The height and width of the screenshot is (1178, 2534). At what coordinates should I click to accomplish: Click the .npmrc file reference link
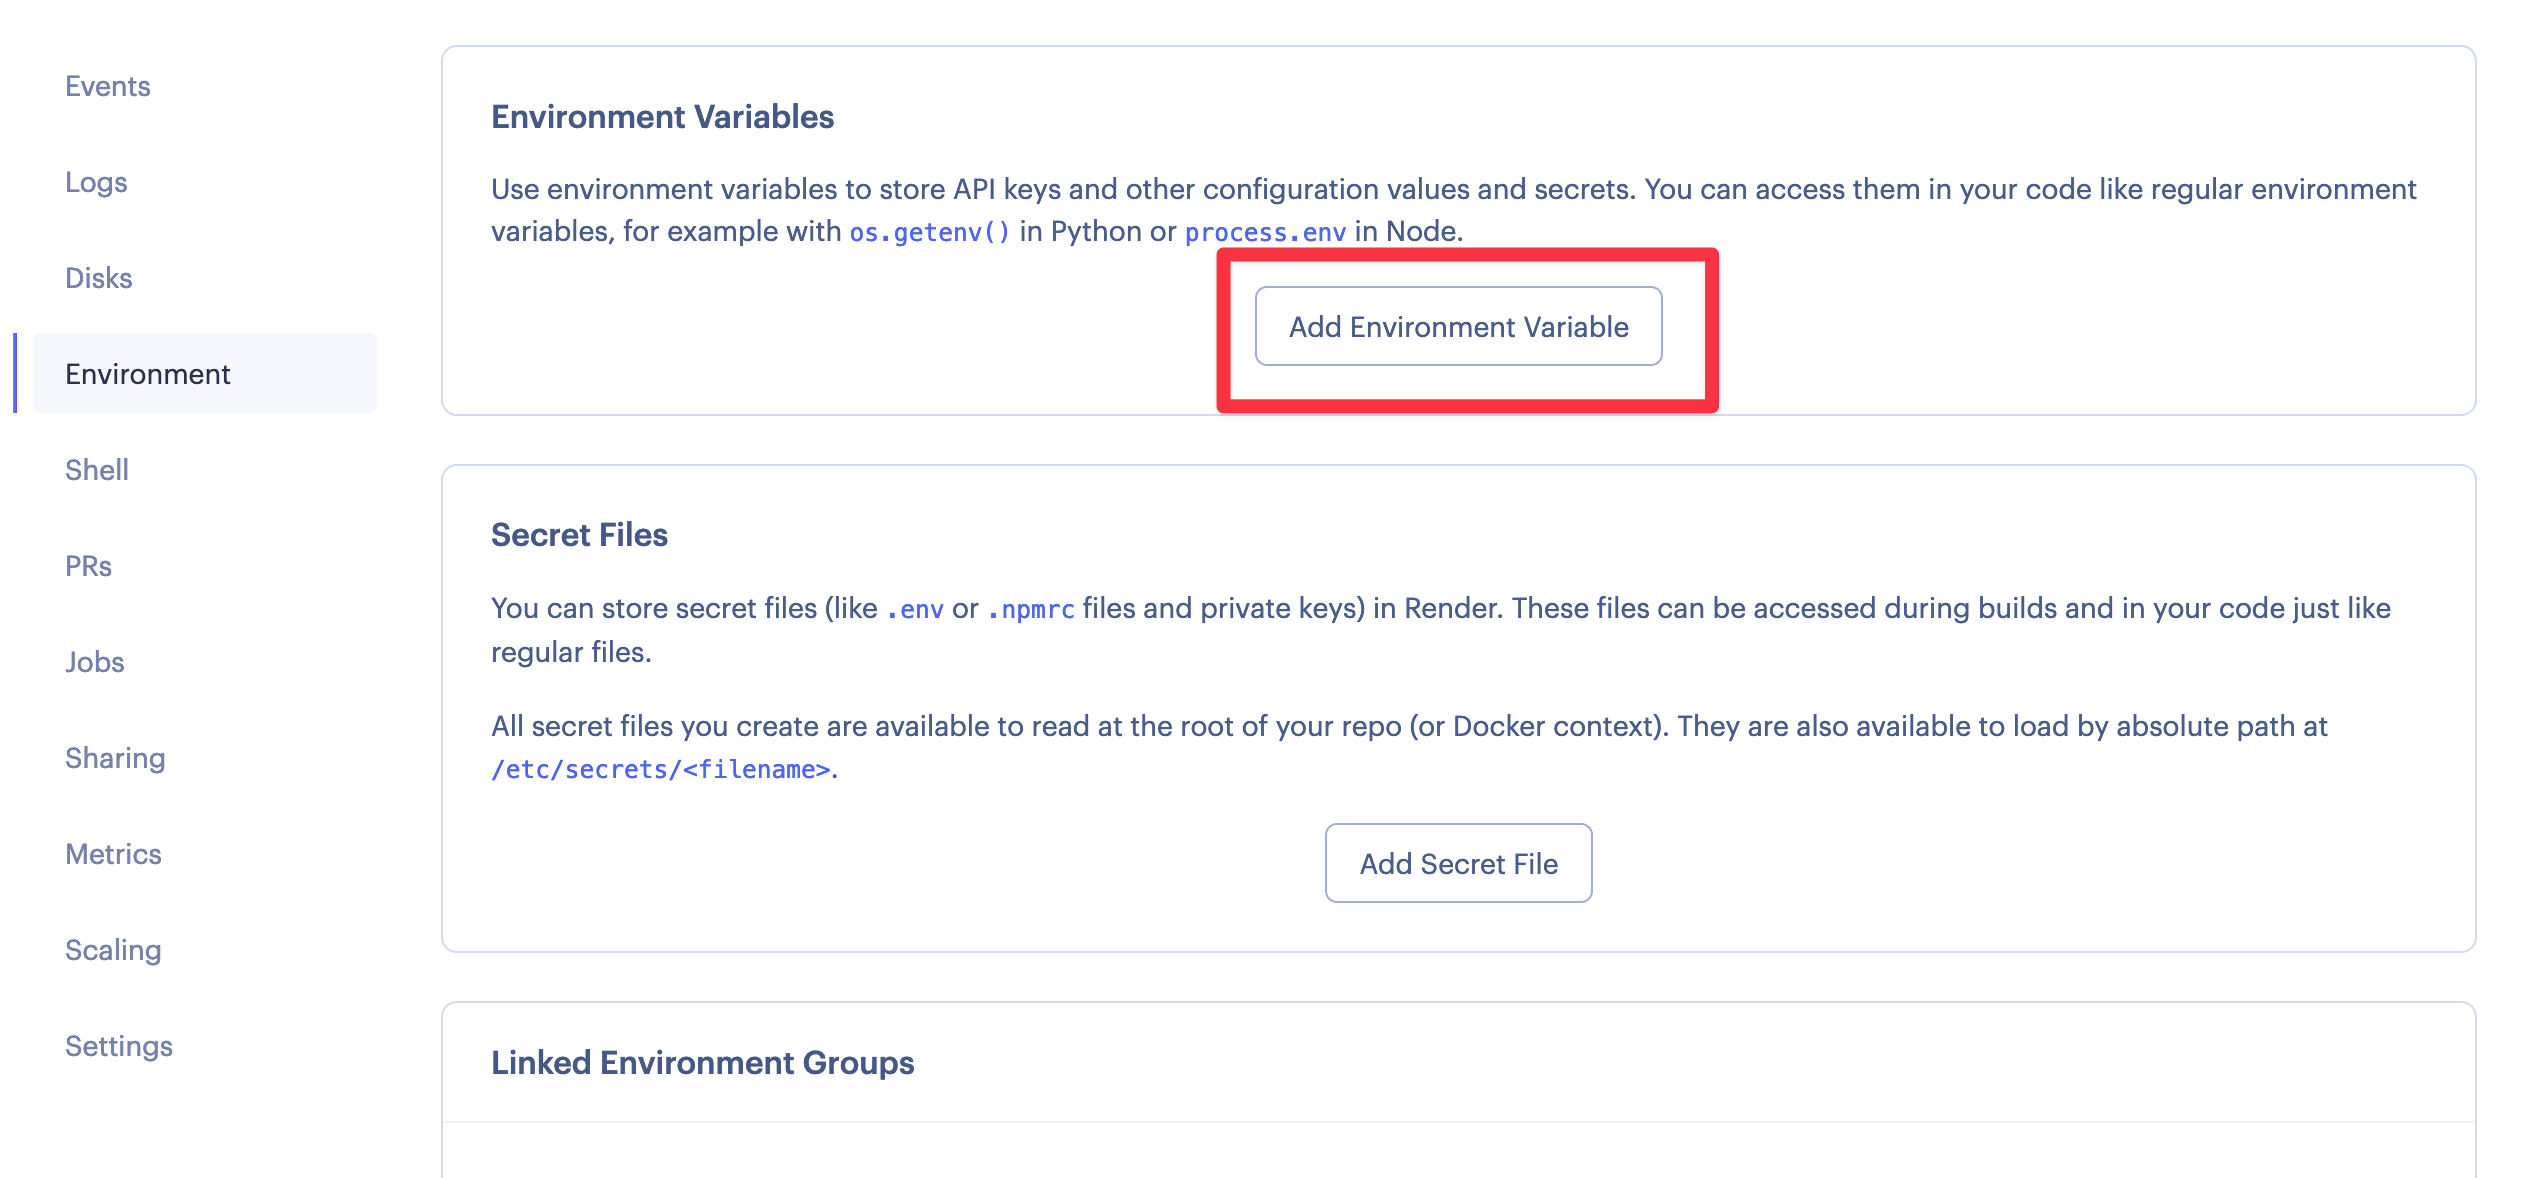pos(1028,607)
